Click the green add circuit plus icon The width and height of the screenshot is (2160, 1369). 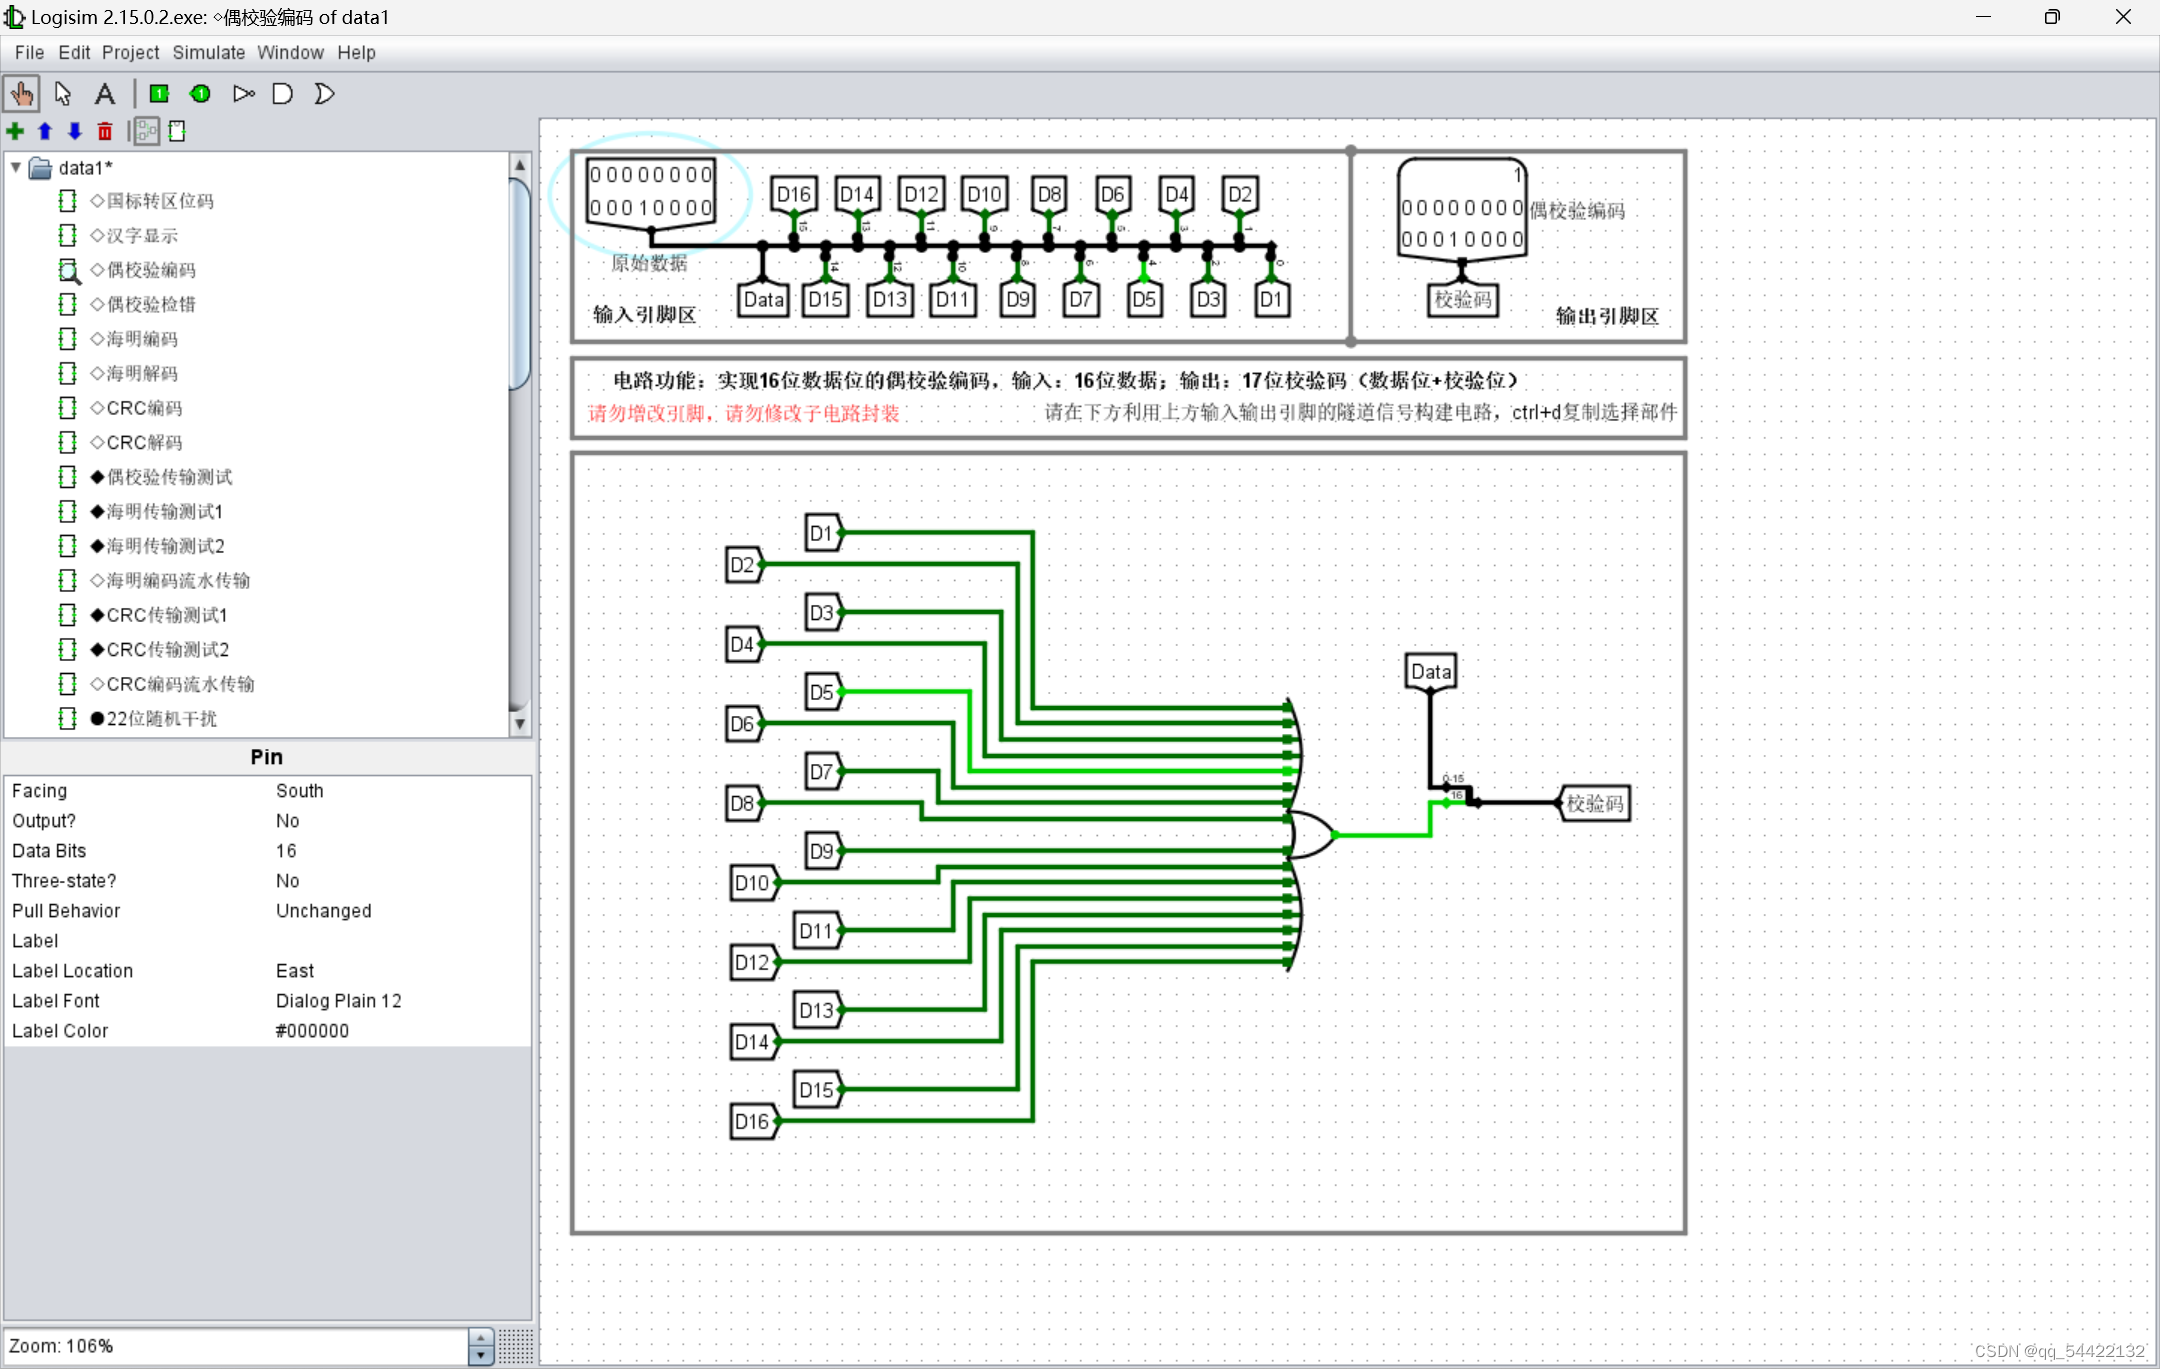(x=15, y=131)
